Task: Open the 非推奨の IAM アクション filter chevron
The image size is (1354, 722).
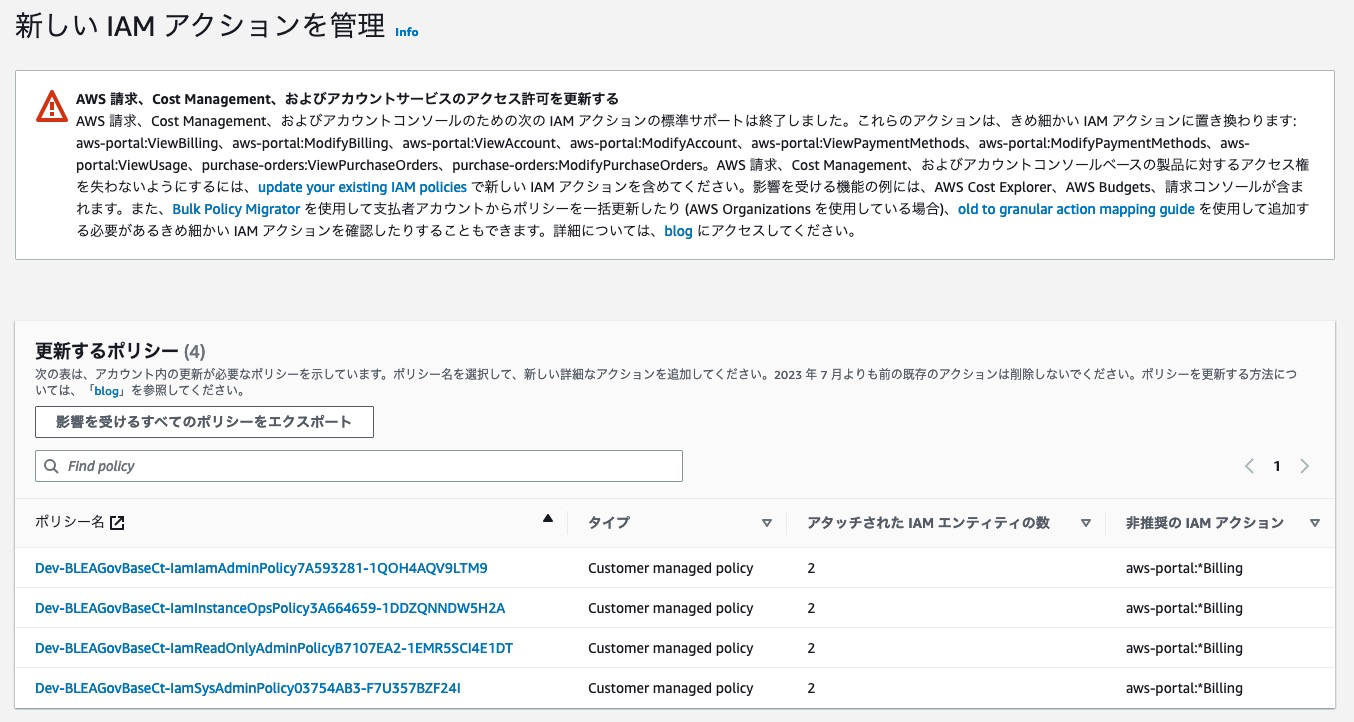Action: pyautogui.click(x=1315, y=522)
